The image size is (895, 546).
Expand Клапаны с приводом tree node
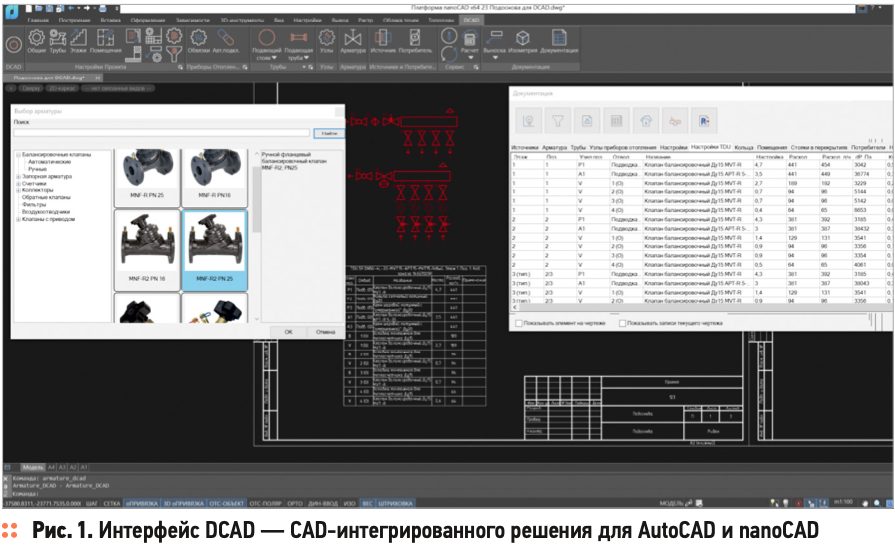click(18, 219)
